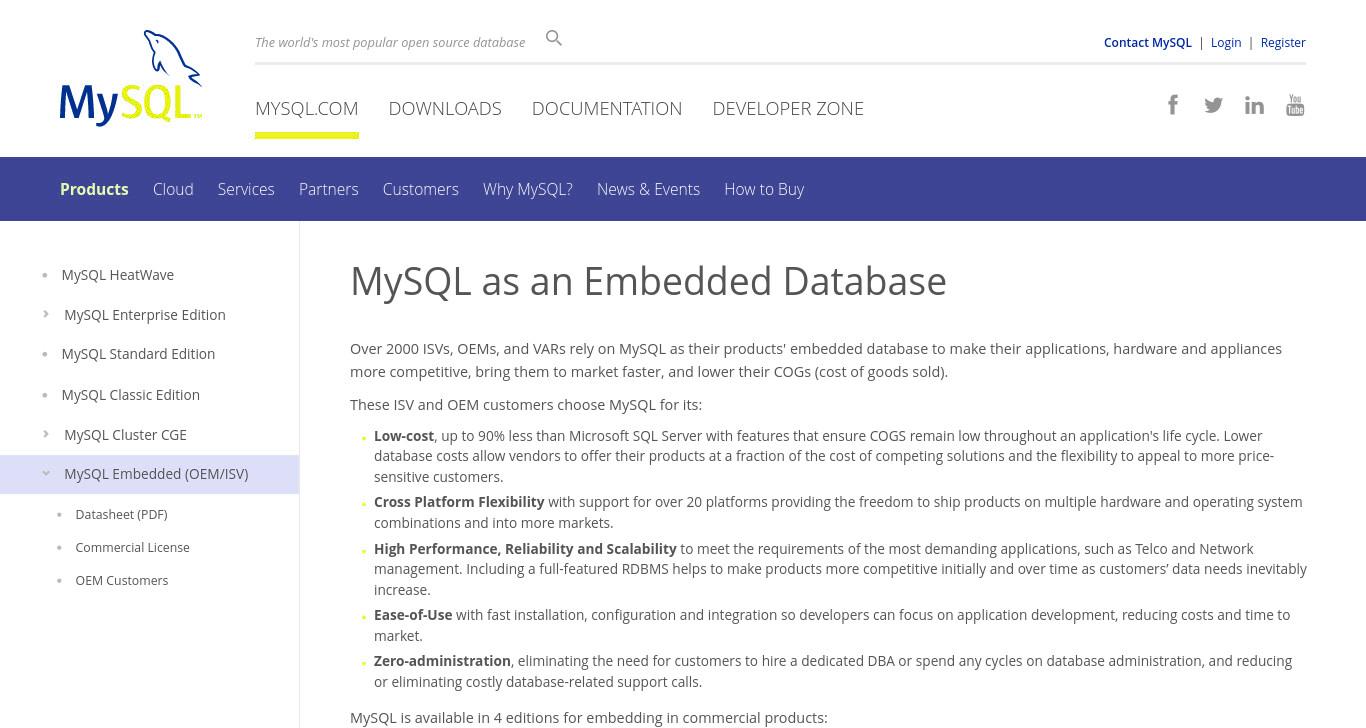The width and height of the screenshot is (1366, 728).
Task: Open the MySQL YouTube icon
Action: pyautogui.click(x=1295, y=105)
